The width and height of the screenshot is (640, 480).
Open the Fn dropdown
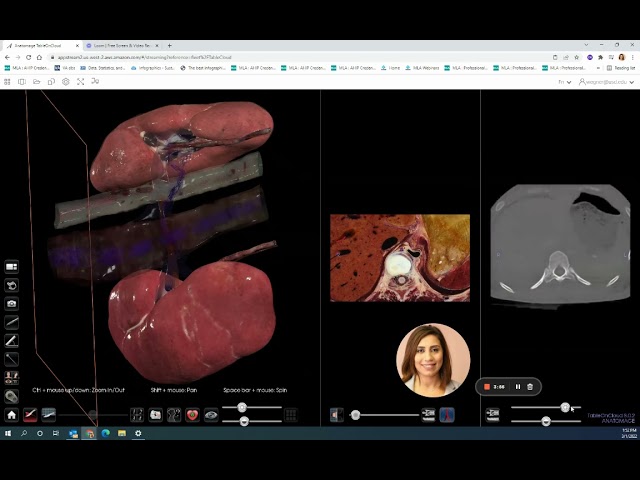click(565, 82)
